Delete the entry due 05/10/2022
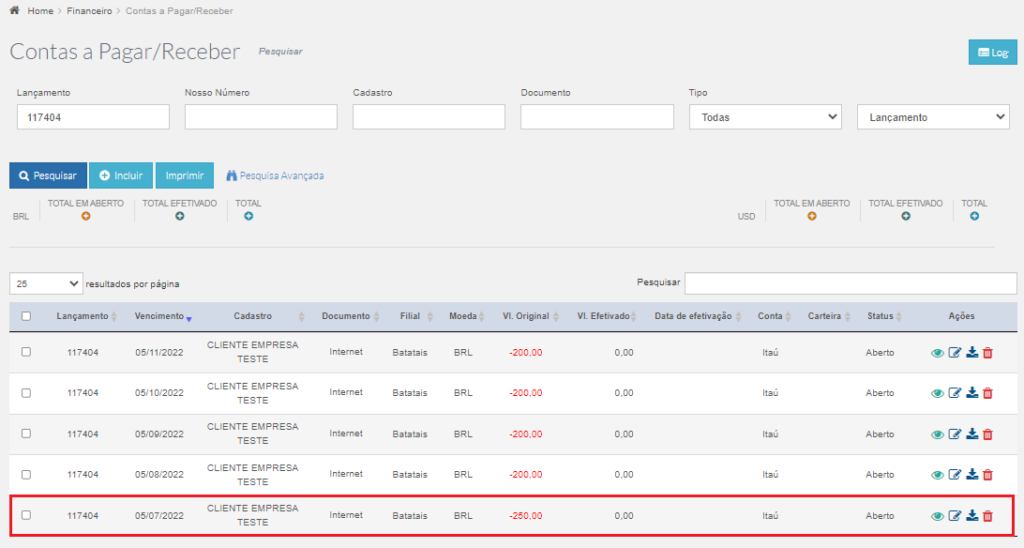 [987, 393]
